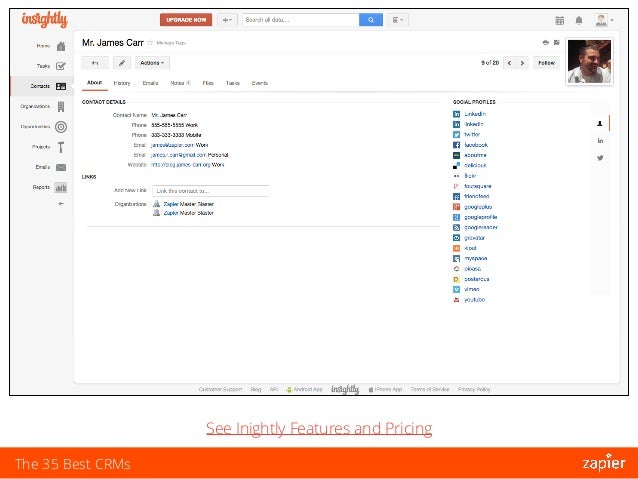Go to the previous contact arrow
638x479 pixels.
click(x=509, y=63)
